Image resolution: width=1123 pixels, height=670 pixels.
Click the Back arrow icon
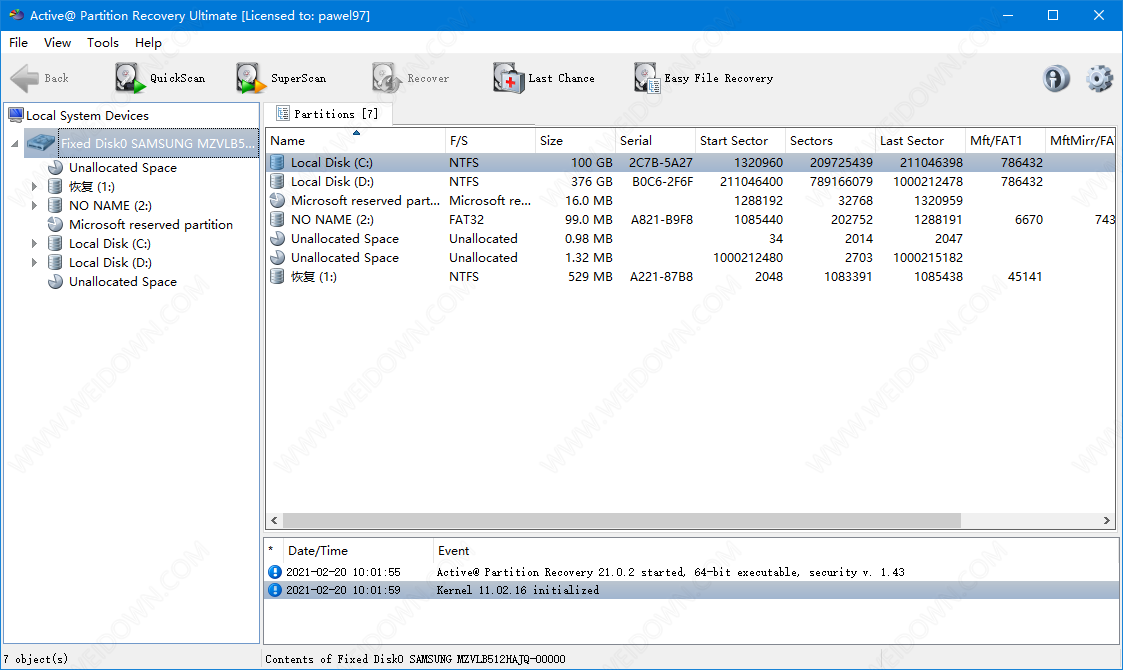click(25, 78)
